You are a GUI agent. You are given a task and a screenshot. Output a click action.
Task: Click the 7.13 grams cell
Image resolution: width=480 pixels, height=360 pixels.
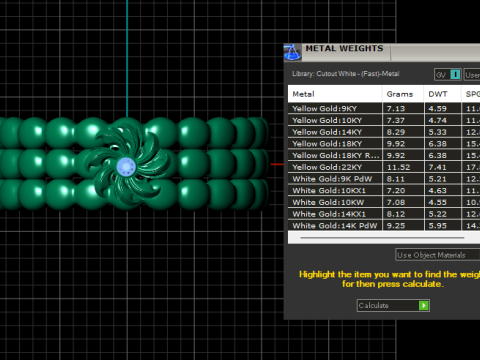(x=403, y=108)
